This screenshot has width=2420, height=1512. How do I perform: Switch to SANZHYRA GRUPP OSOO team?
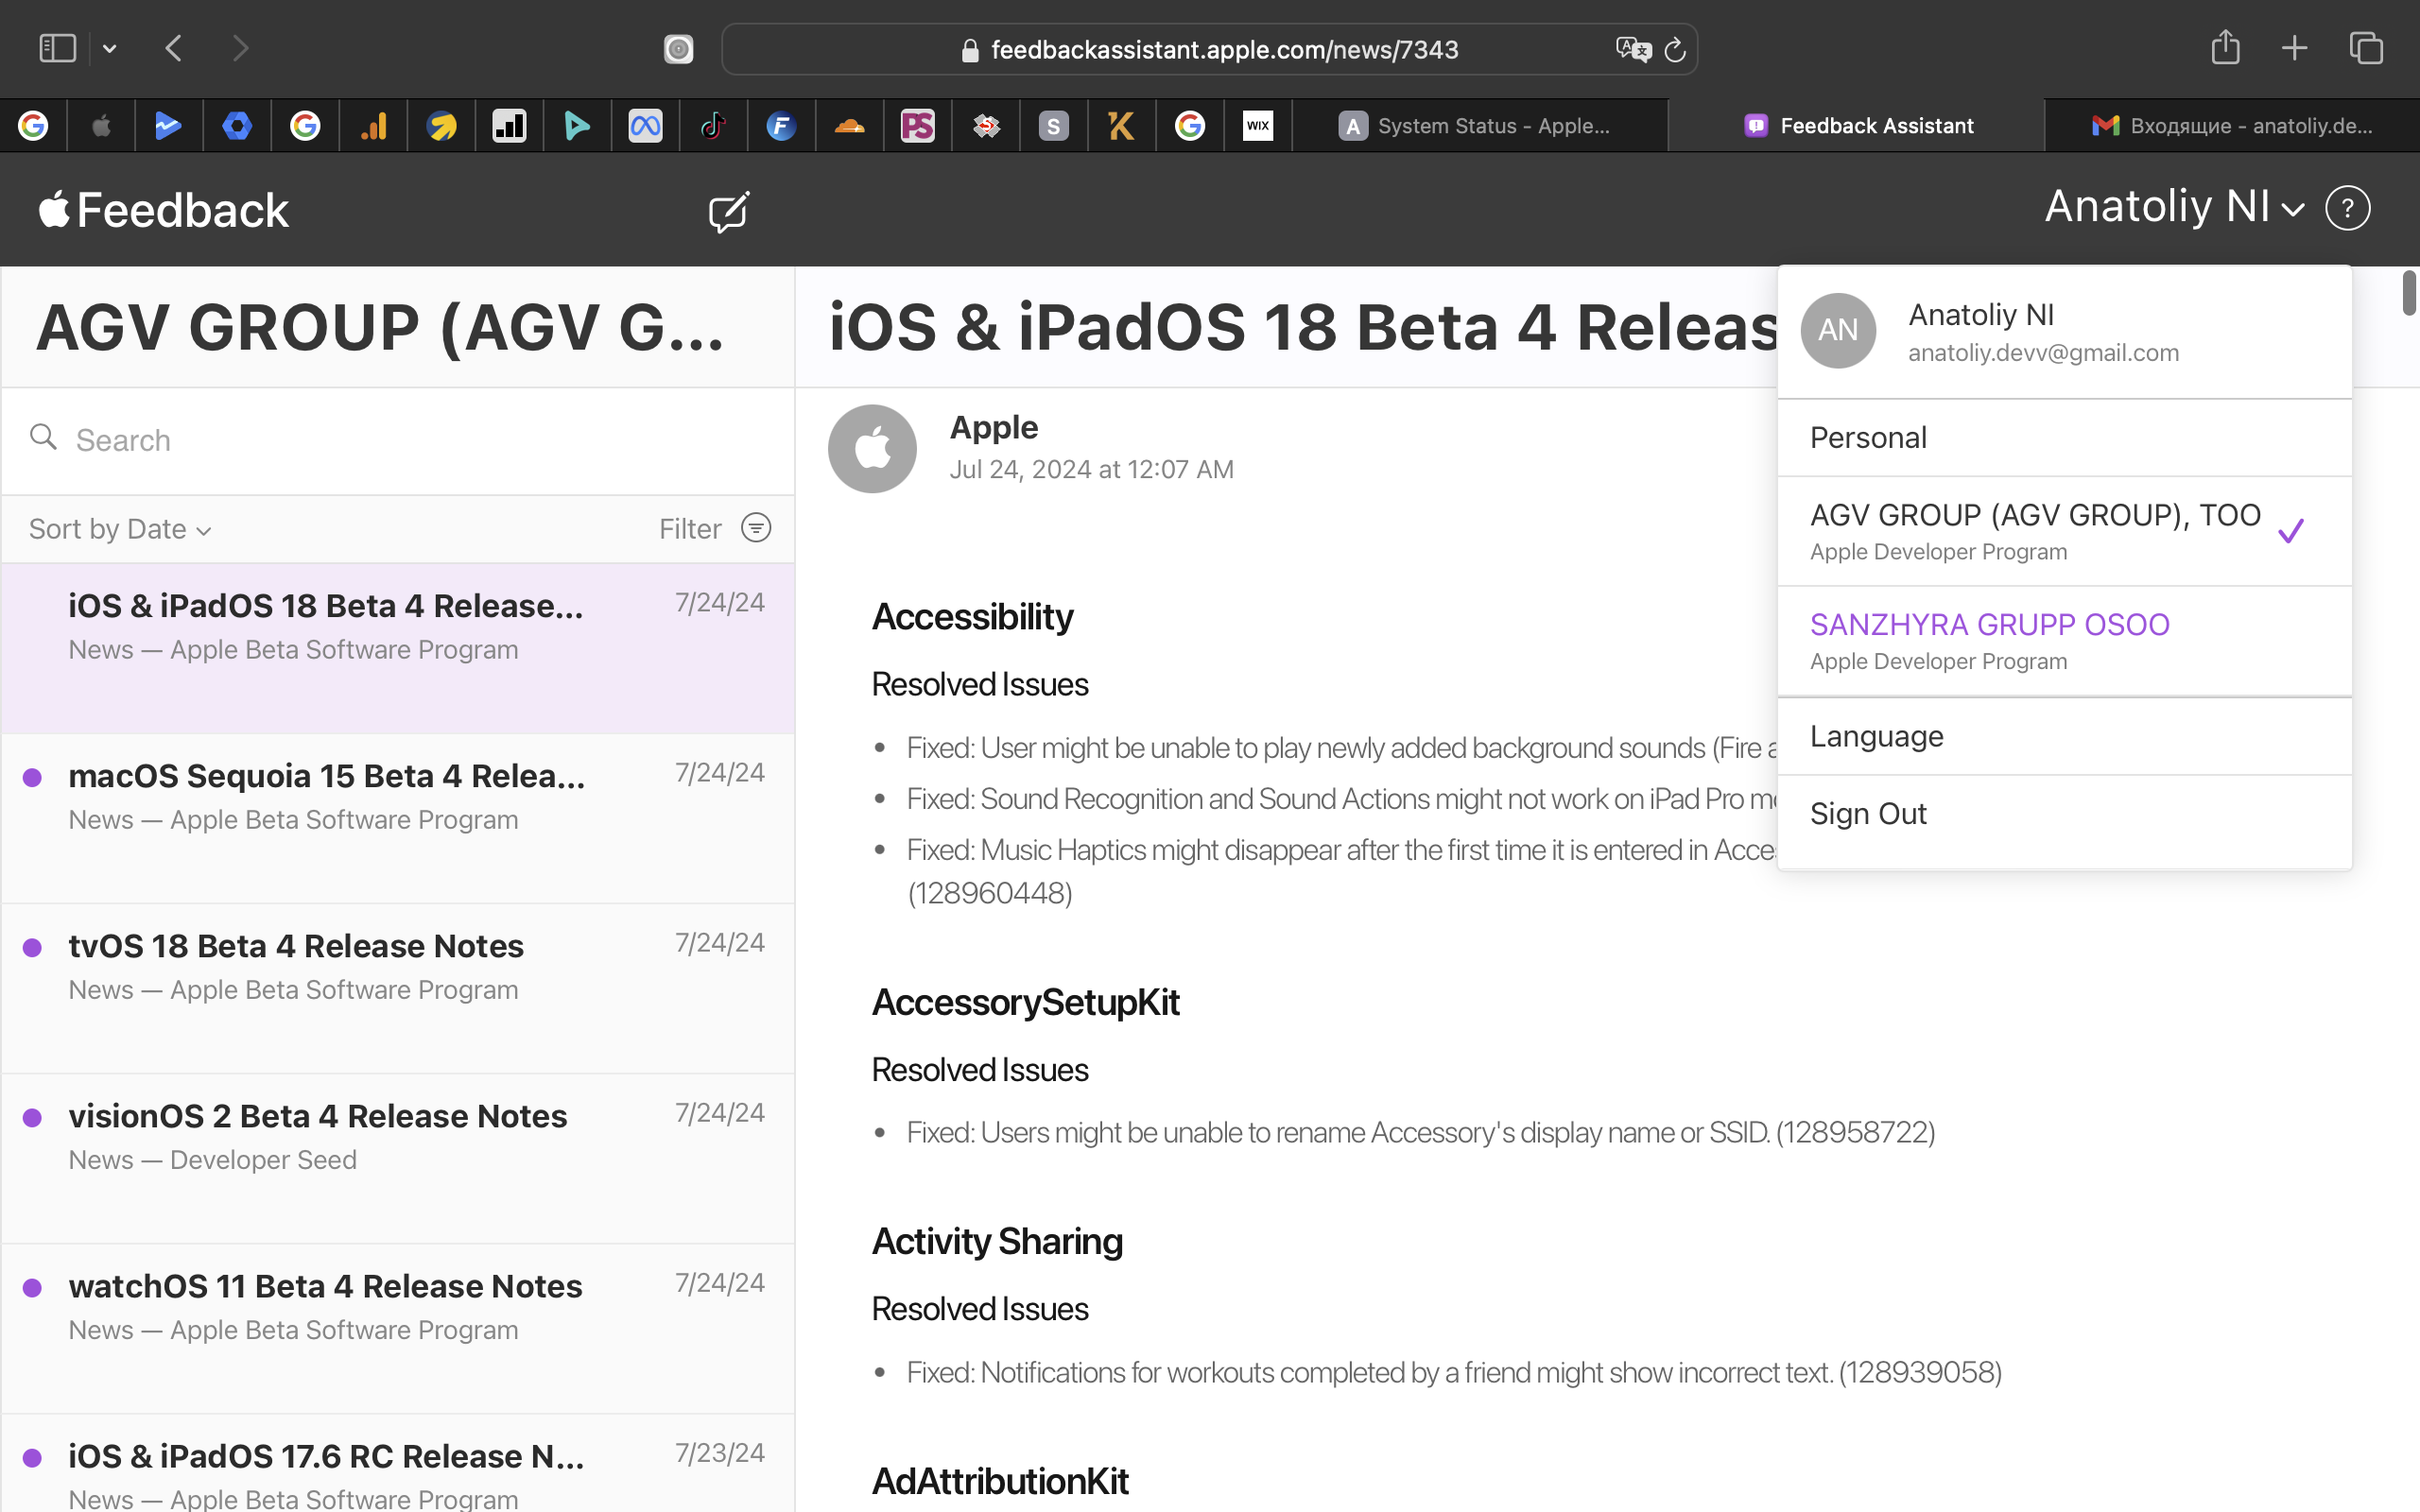point(2064,641)
